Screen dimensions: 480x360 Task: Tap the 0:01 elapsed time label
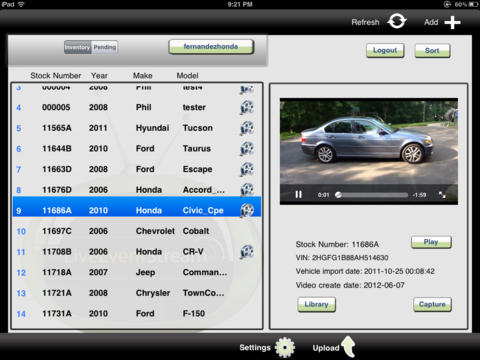[x=323, y=195]
